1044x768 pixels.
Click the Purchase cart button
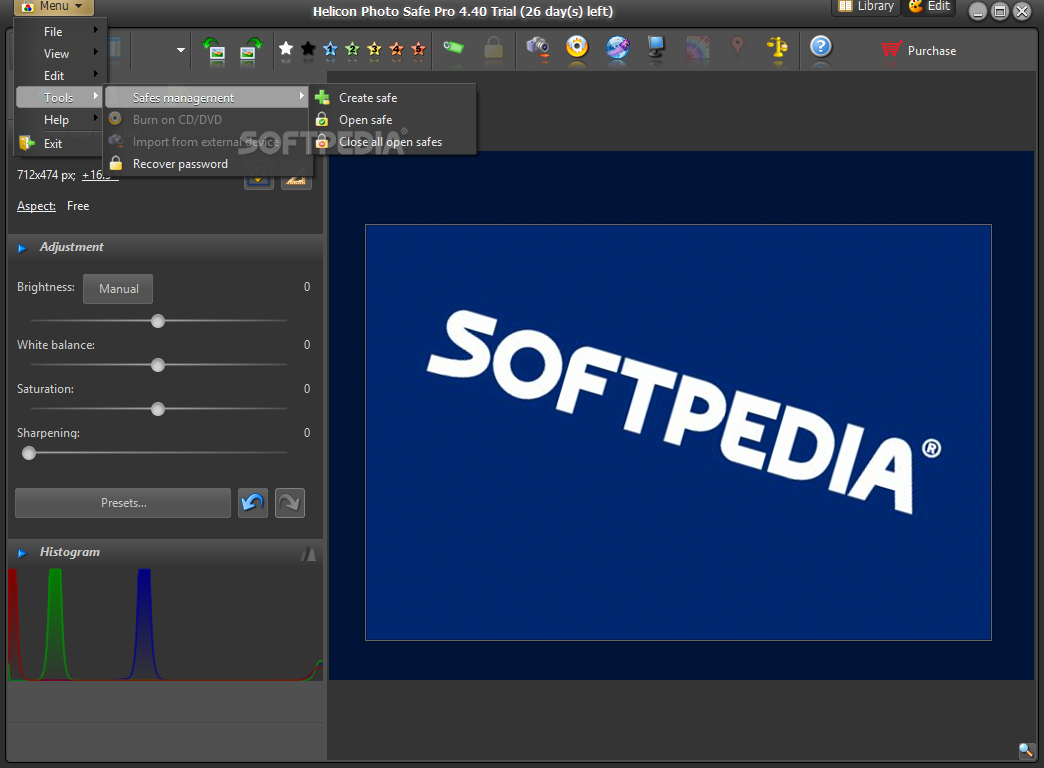click(x=919, y=51)
